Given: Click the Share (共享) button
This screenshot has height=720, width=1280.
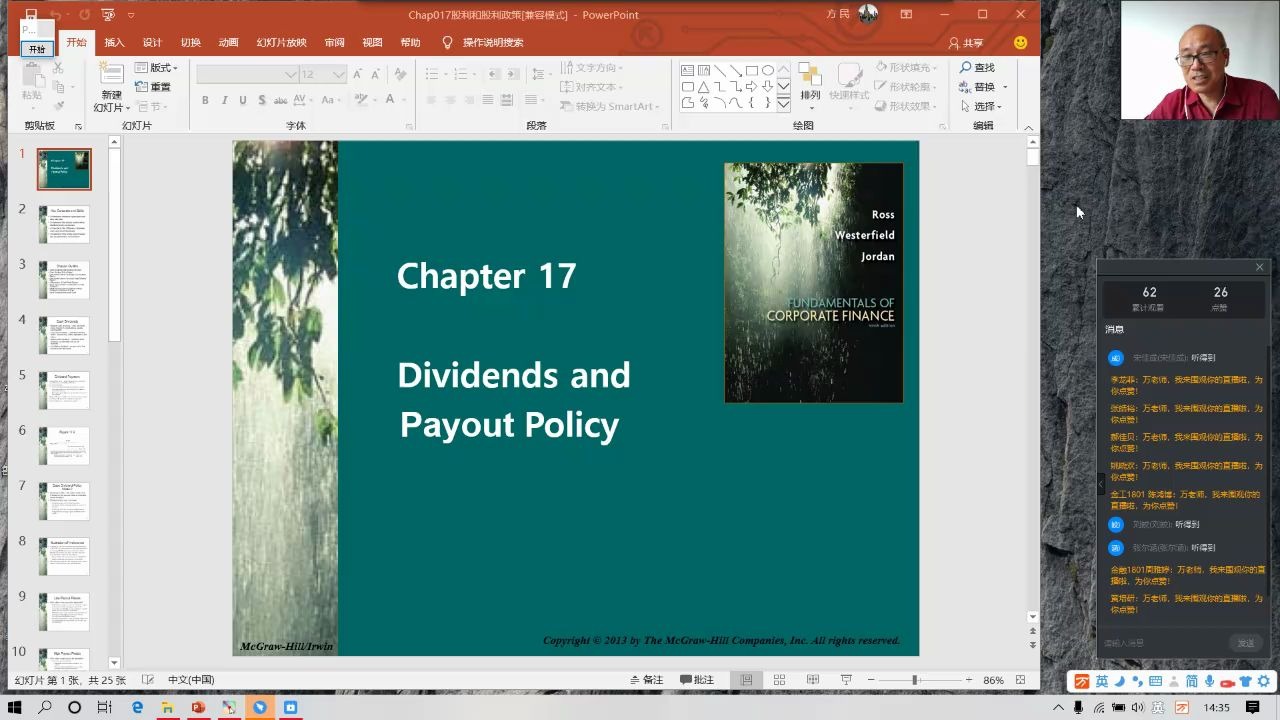Looking at the screenshot, I should [x=966, y=43].
